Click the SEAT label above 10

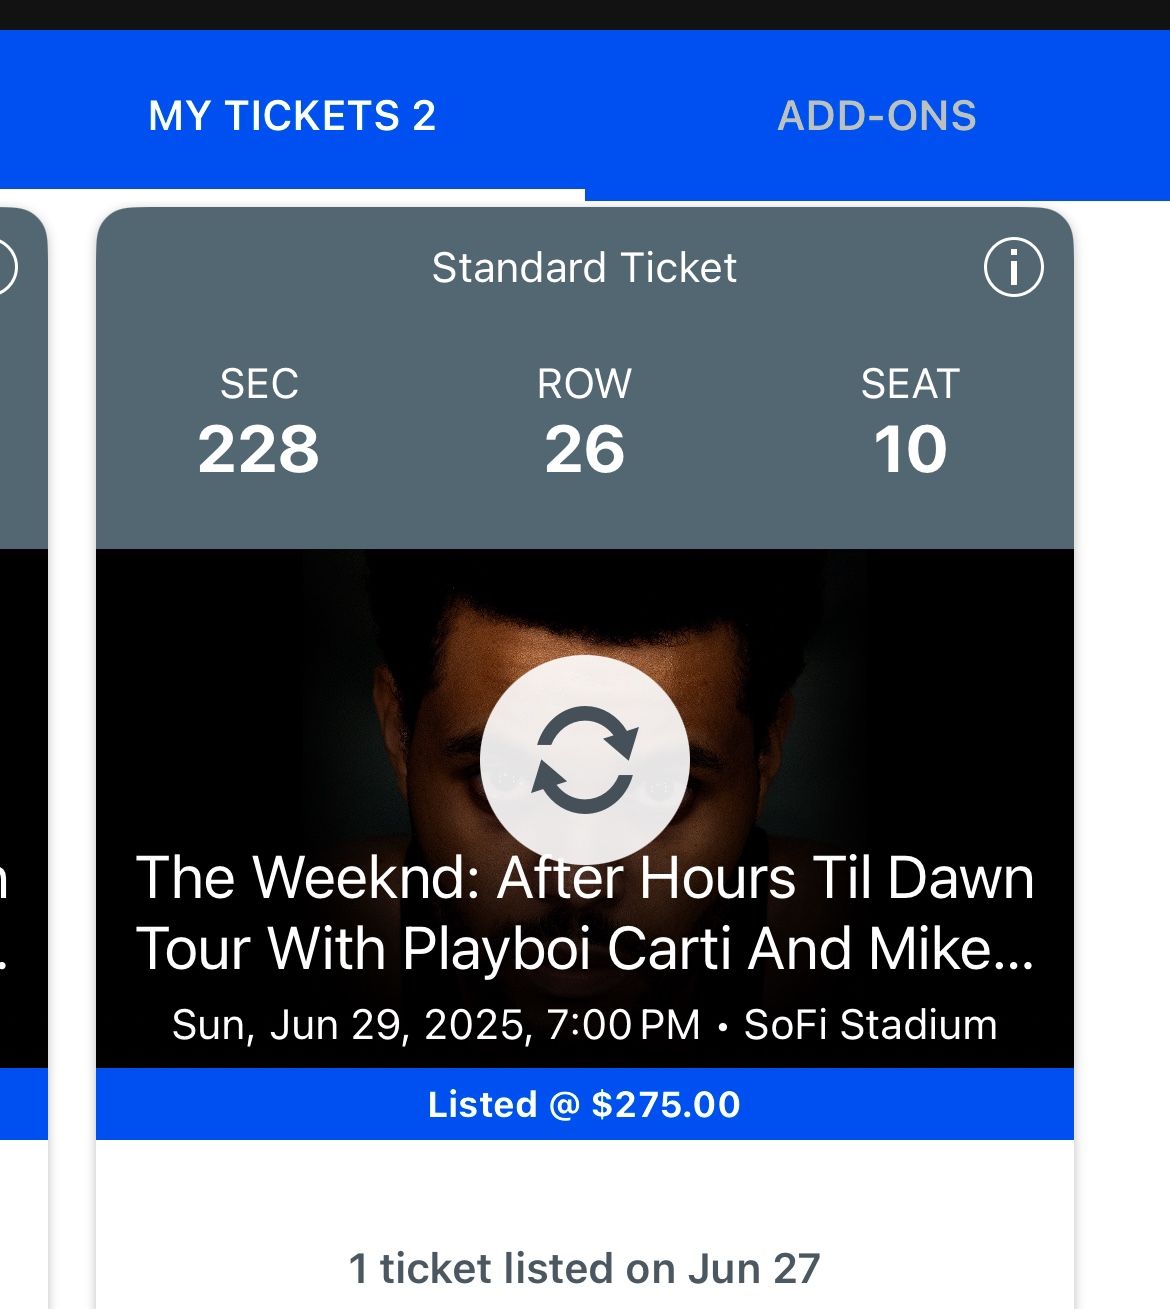(x=910, y=384)
